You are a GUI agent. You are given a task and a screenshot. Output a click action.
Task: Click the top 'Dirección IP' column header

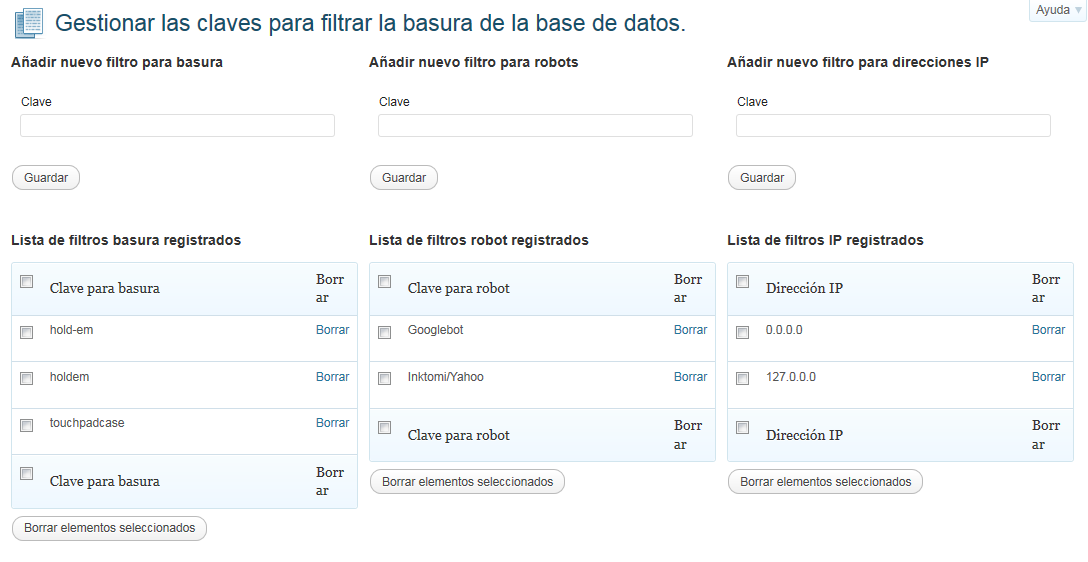point(804,289)
